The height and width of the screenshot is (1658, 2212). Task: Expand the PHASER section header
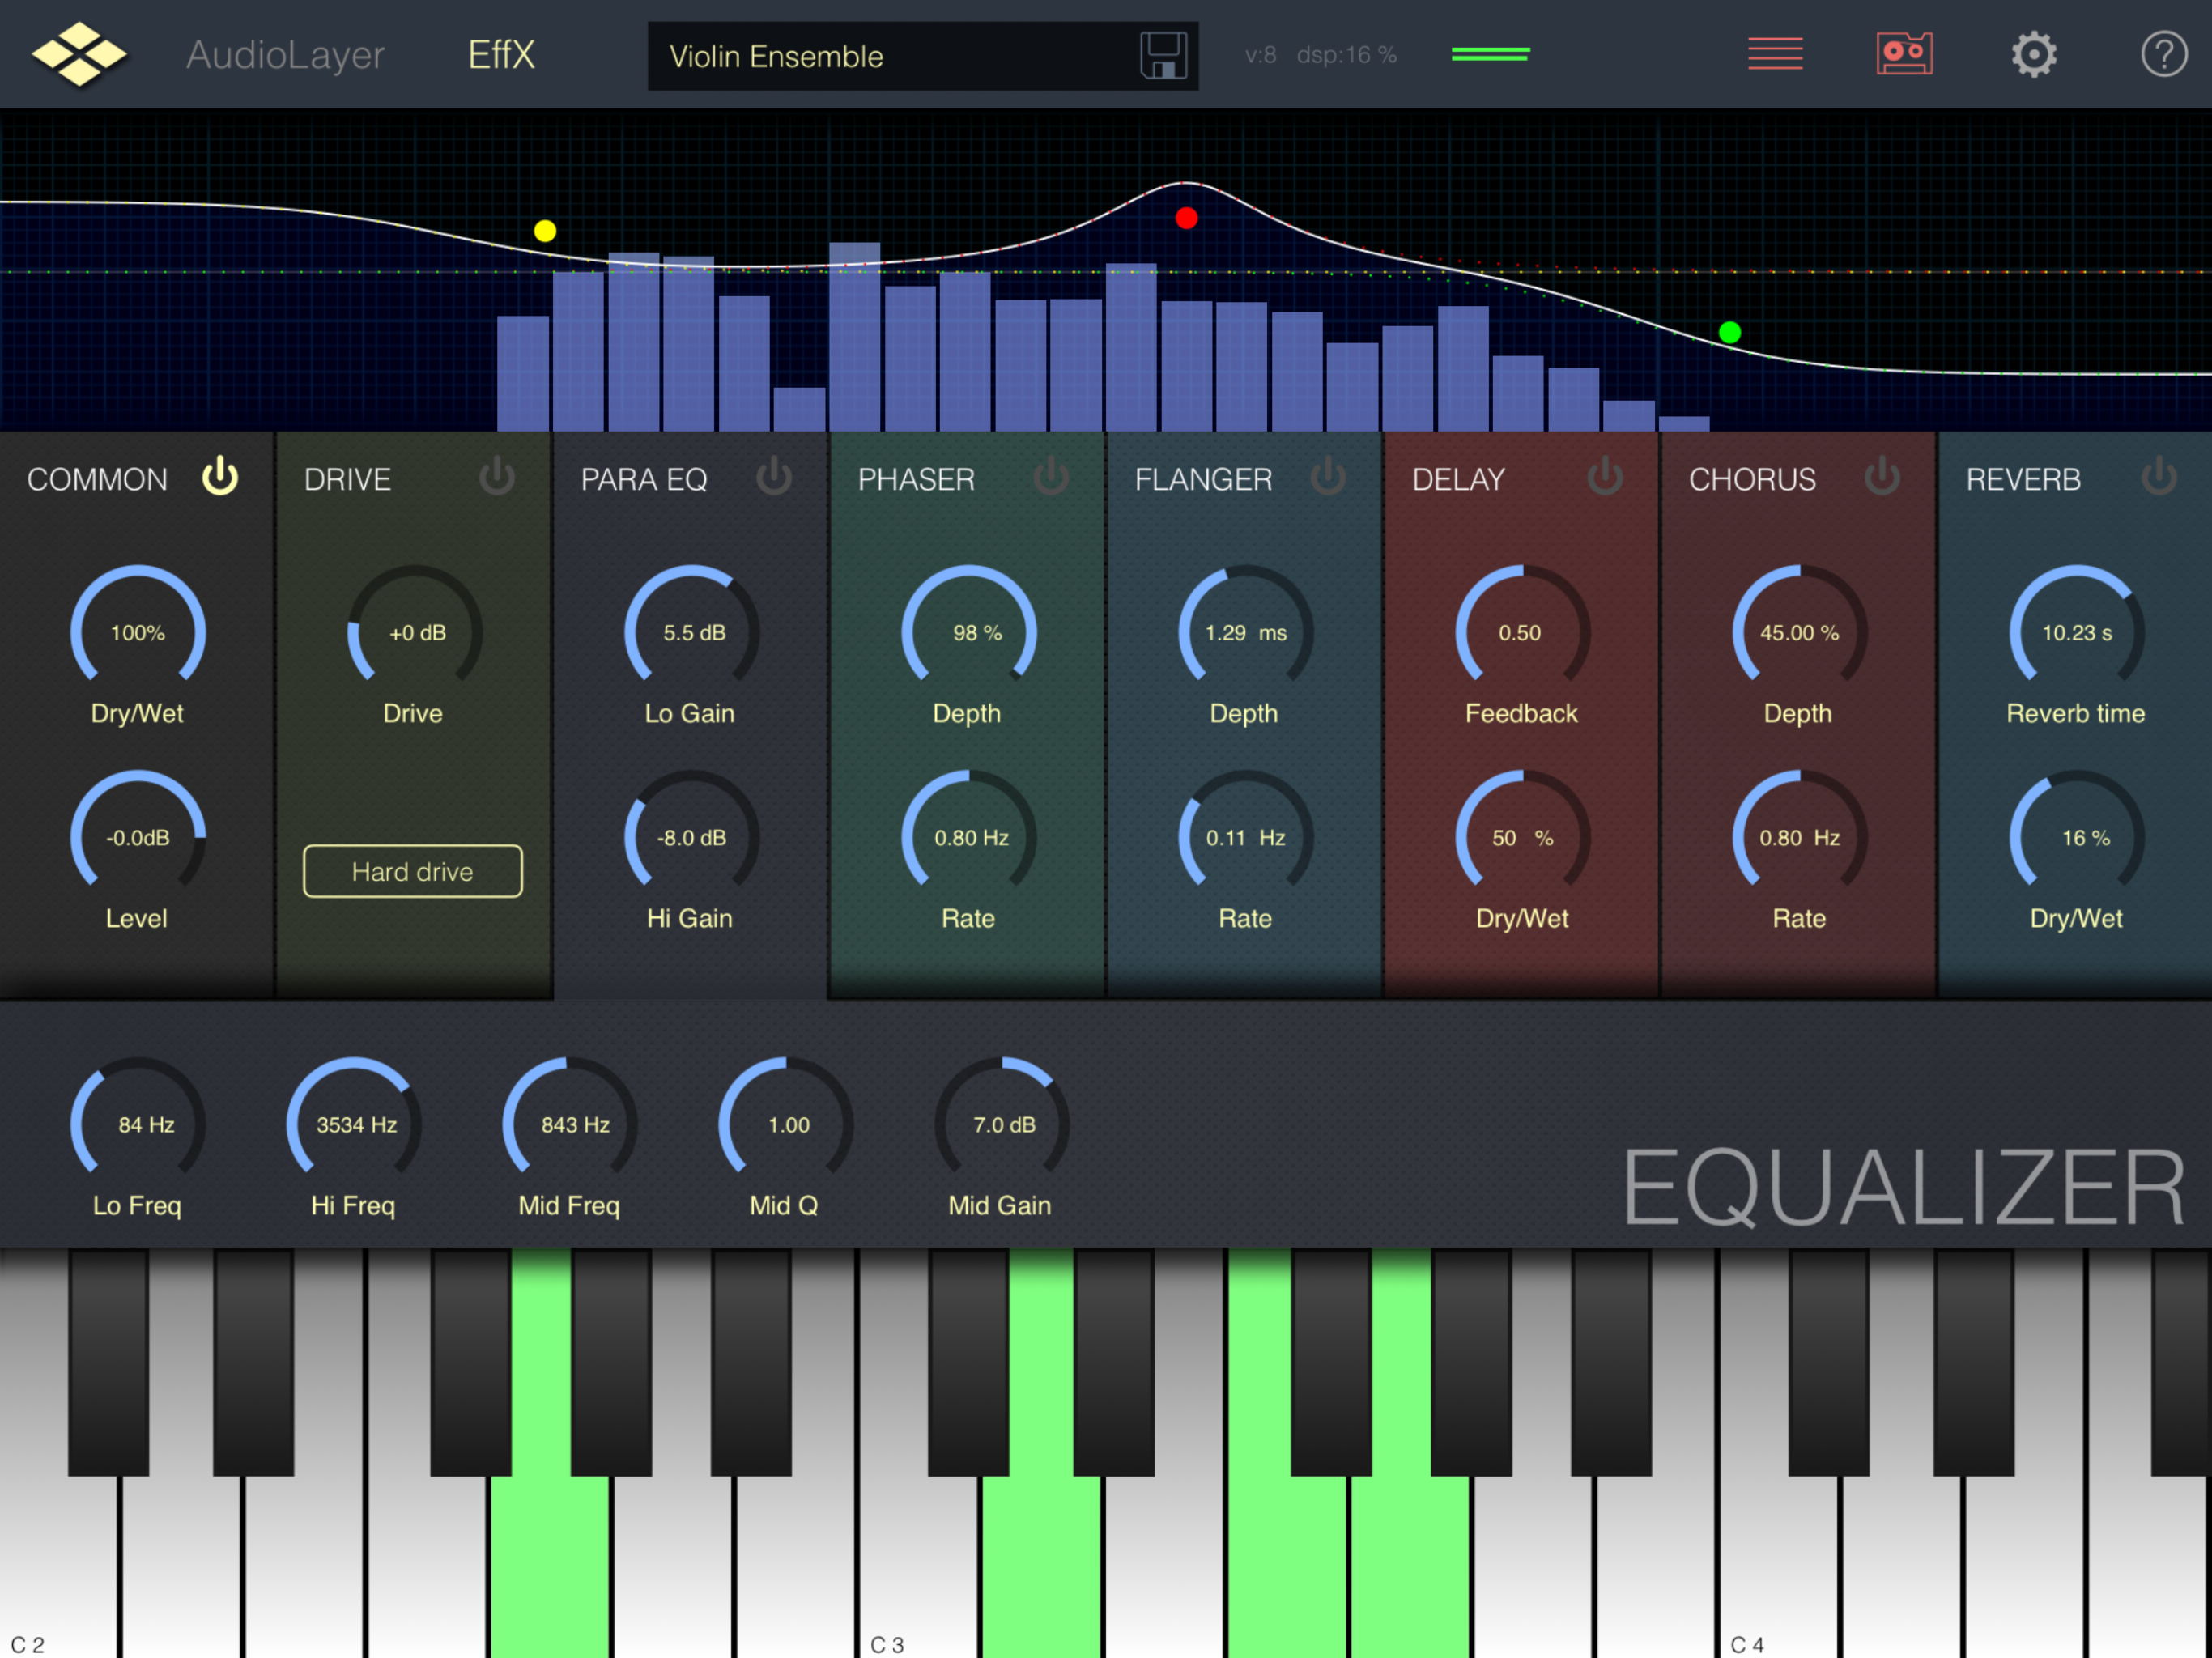pos(916,480)
